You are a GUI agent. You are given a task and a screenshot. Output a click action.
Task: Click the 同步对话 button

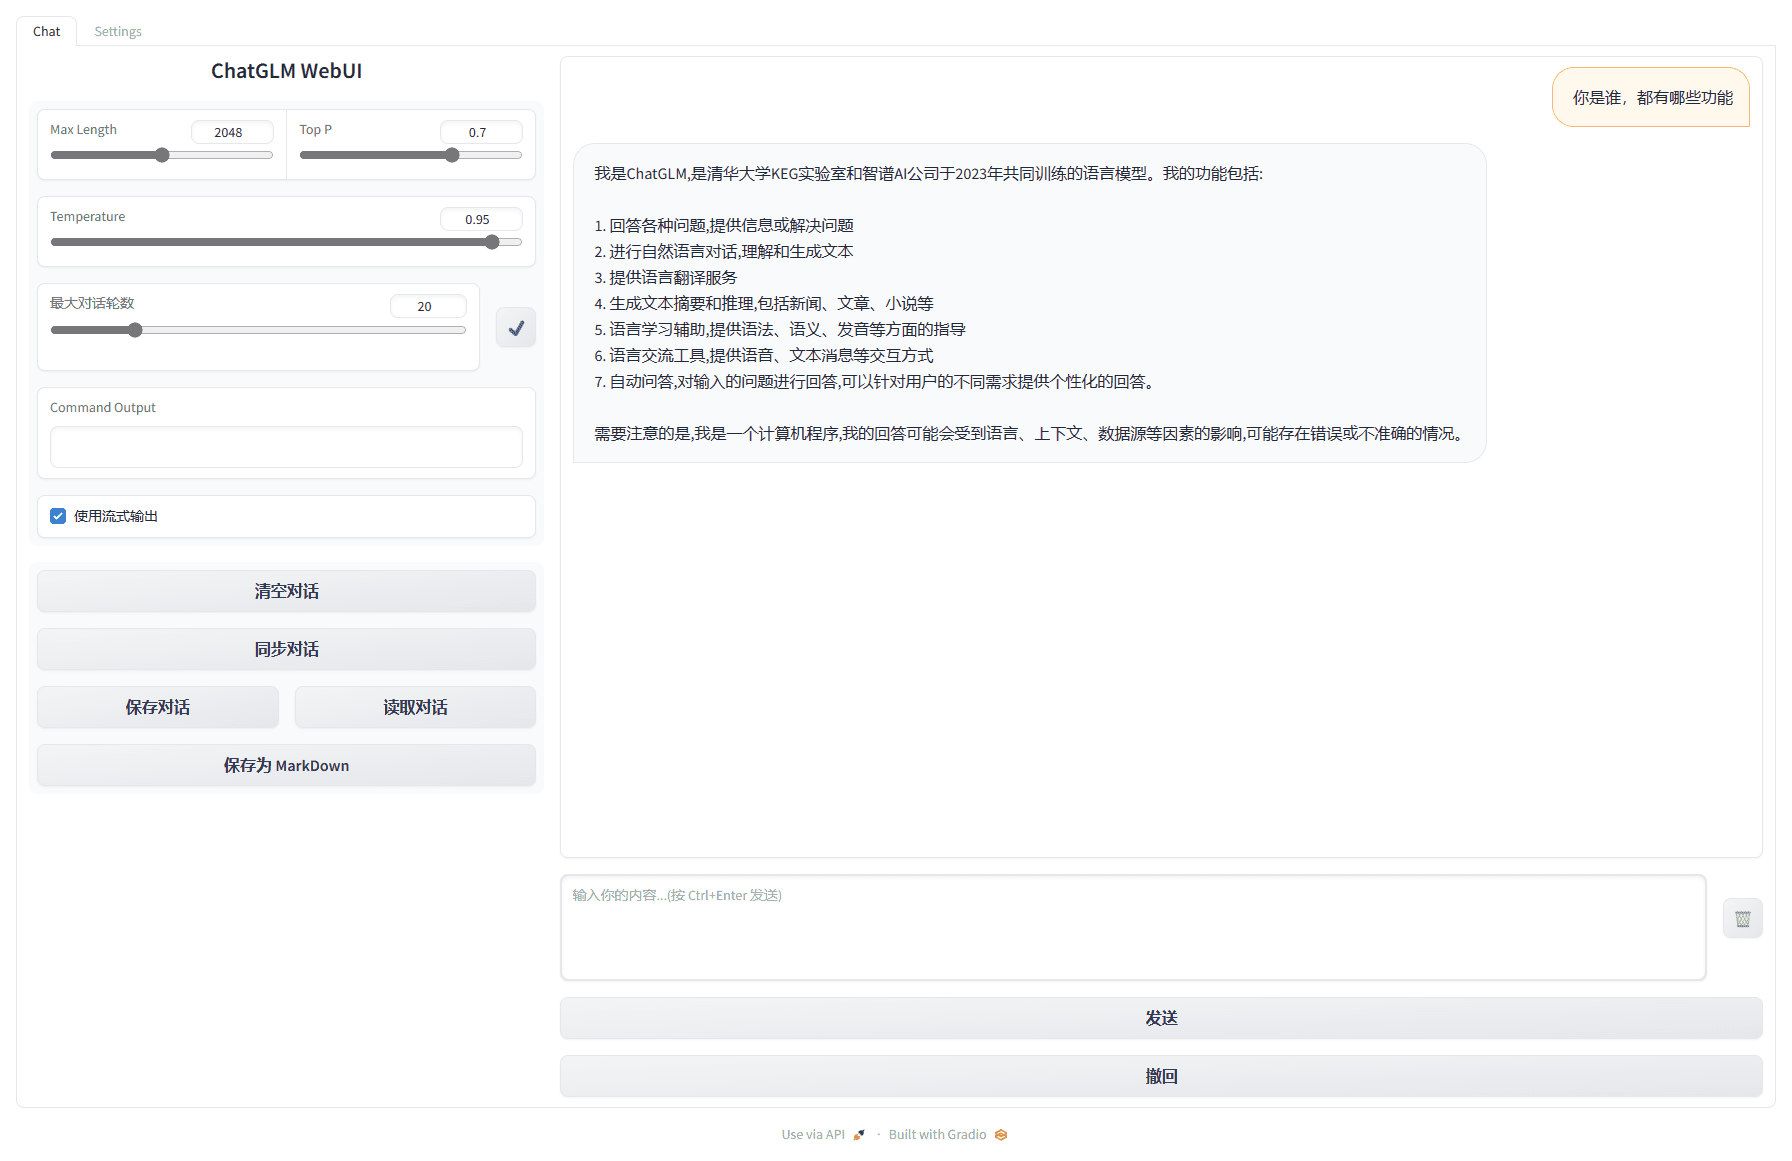(286, 649)
